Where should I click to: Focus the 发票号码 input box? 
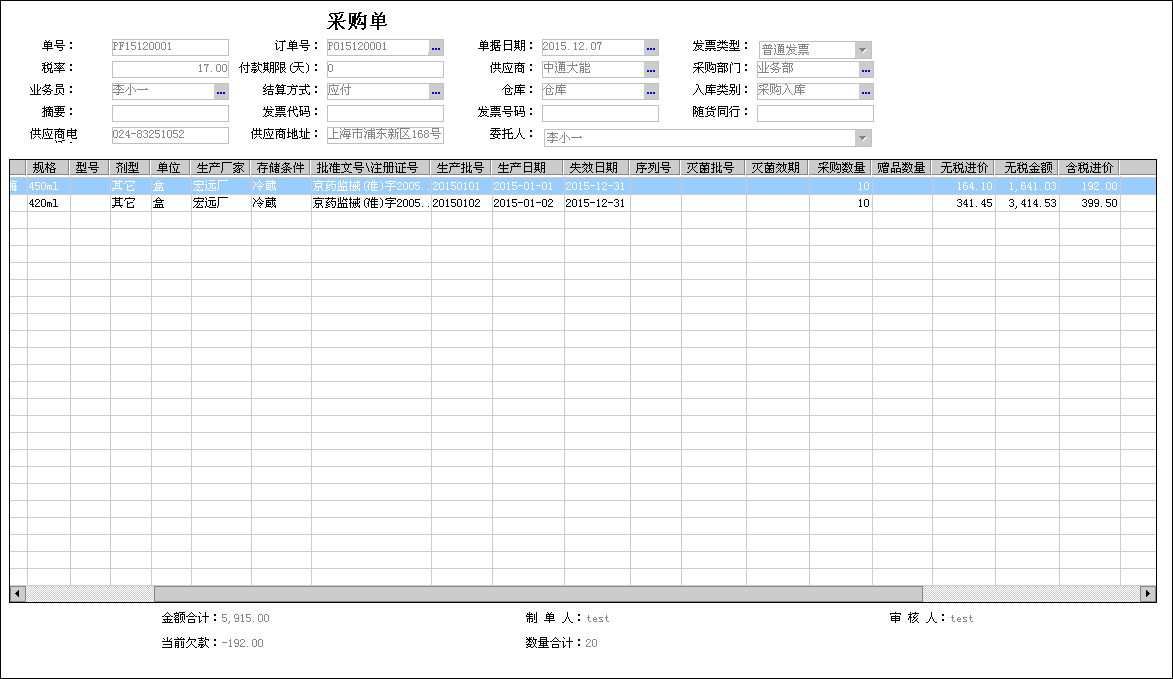pos(600,114)
